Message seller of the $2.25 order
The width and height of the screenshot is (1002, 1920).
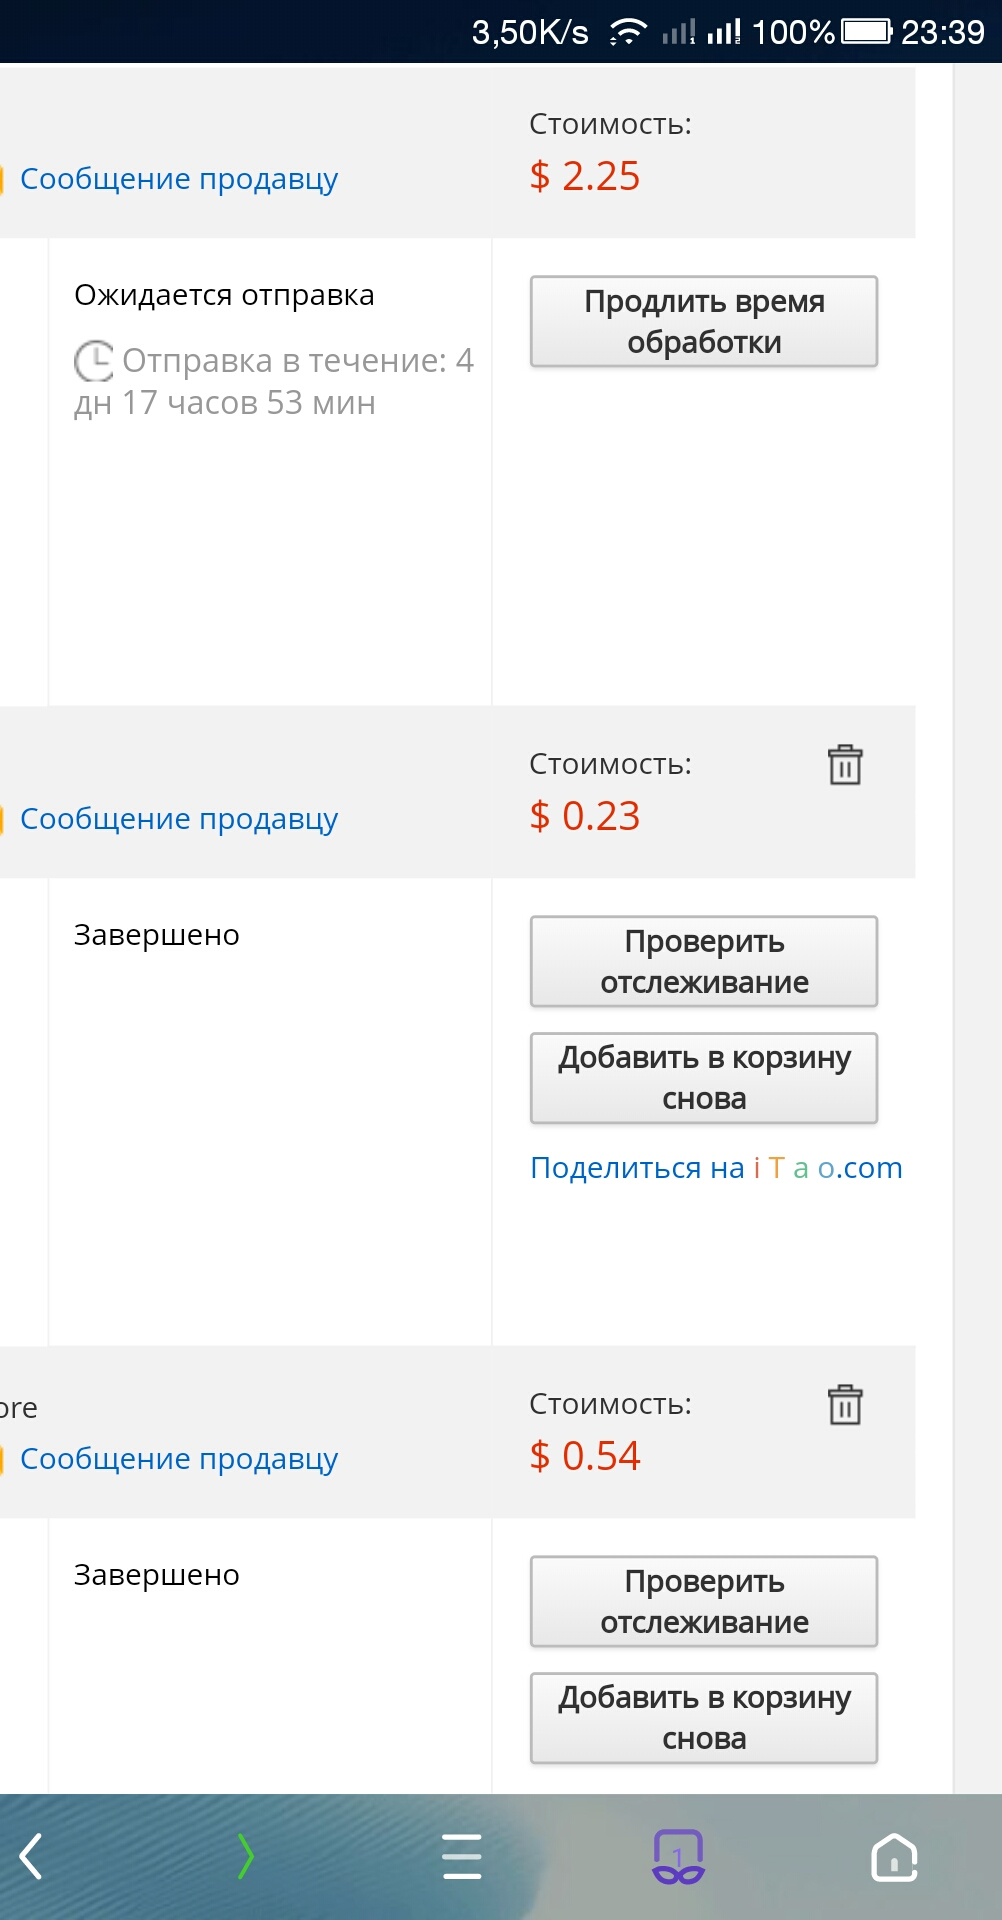(179, 179)
